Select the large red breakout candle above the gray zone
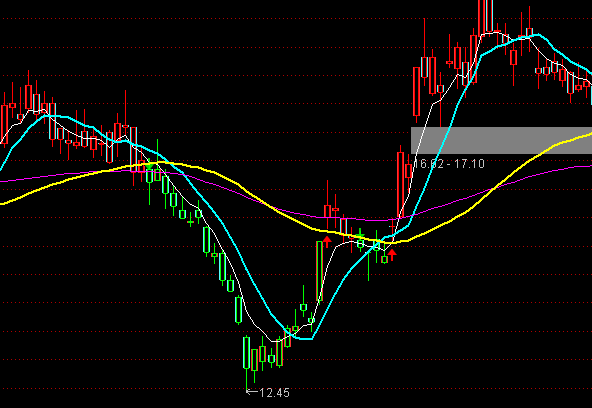Viewport: 592px width, 408px height. 416,91
